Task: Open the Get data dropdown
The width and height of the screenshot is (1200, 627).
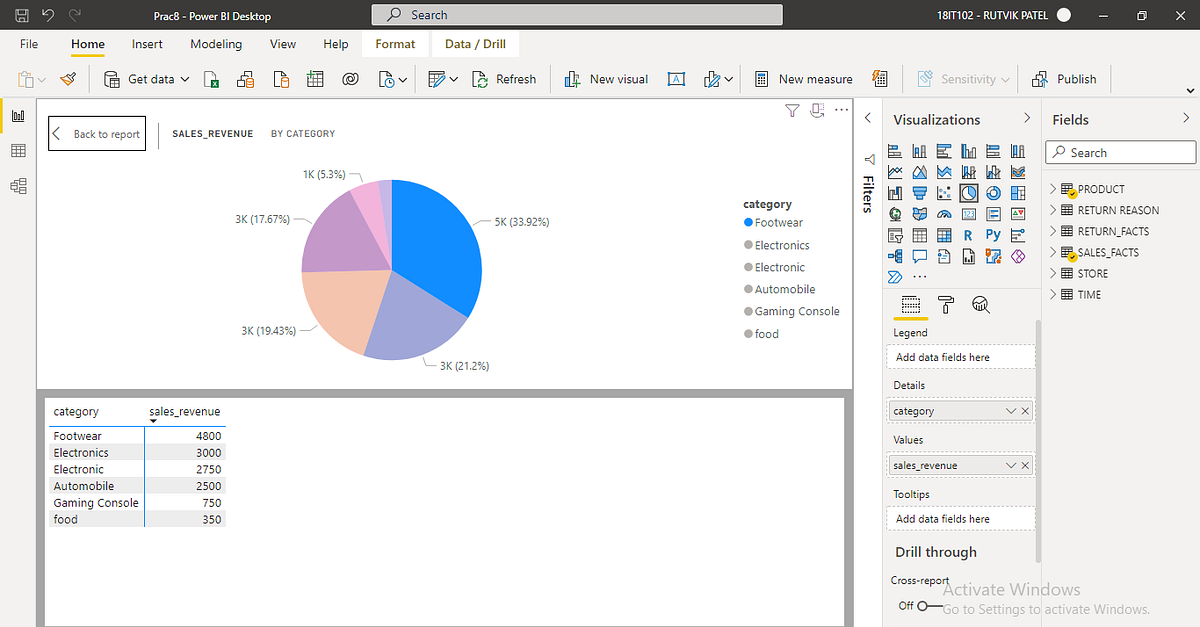Action: [186, 78]
